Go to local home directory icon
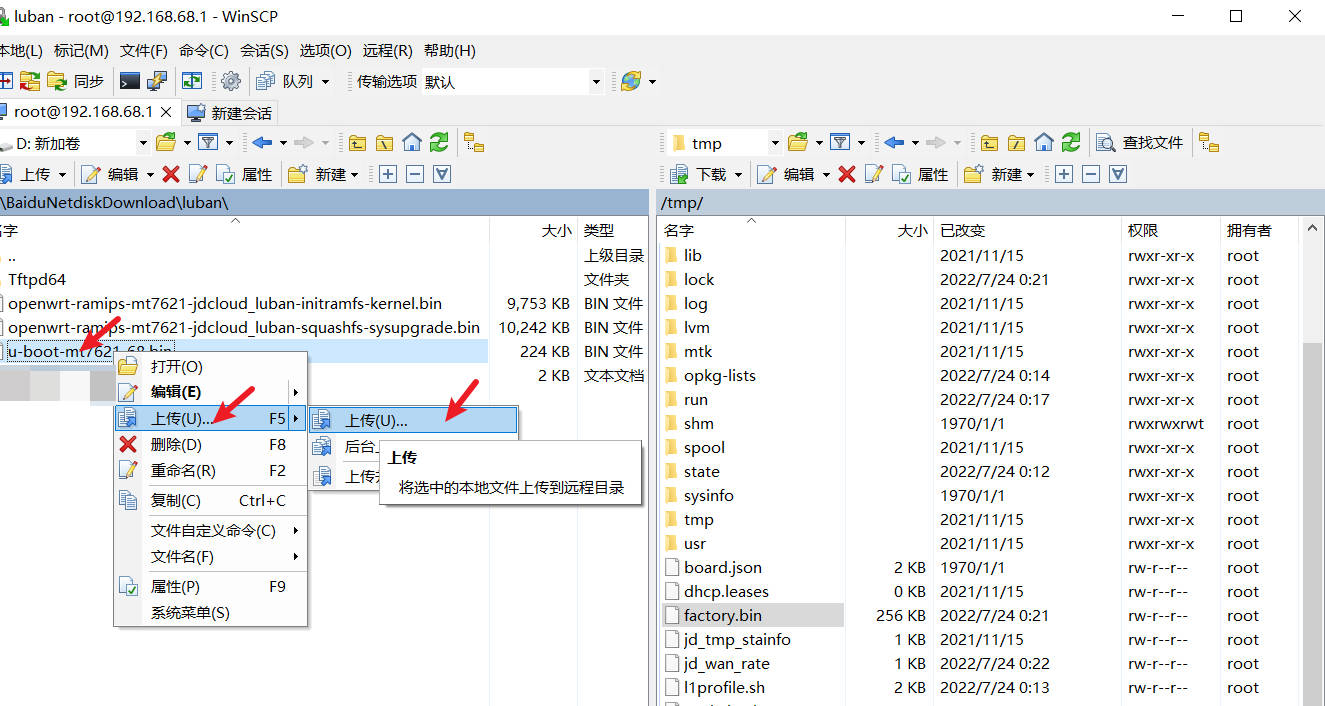 411,143
